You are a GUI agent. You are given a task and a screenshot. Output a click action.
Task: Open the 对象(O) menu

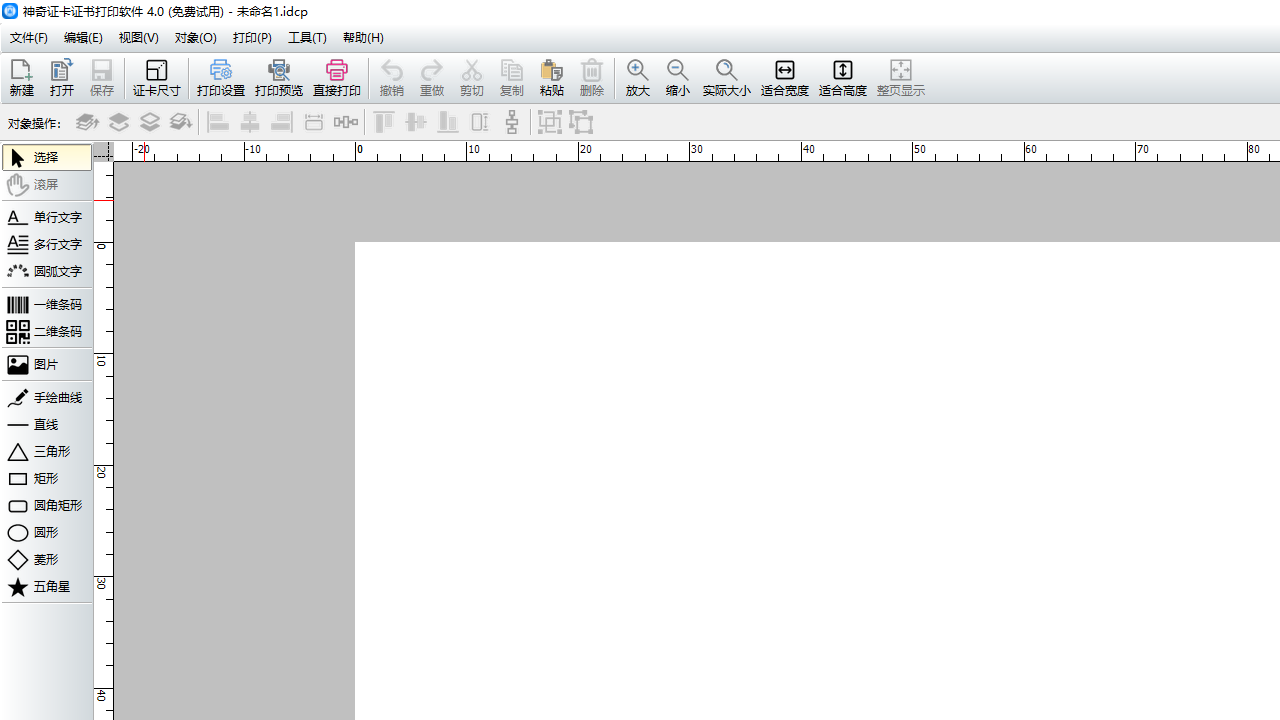click(195, 38)
